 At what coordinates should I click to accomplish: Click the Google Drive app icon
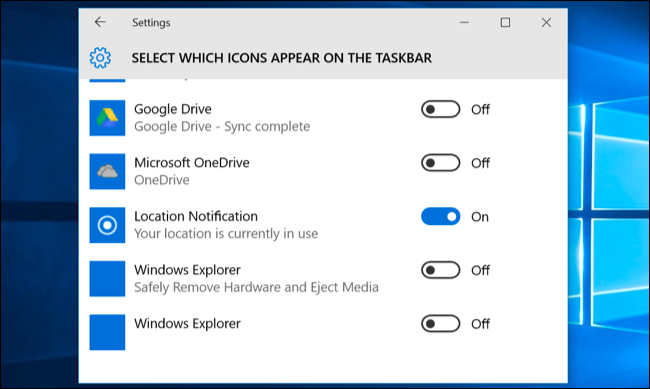click(x=107, y=118)
